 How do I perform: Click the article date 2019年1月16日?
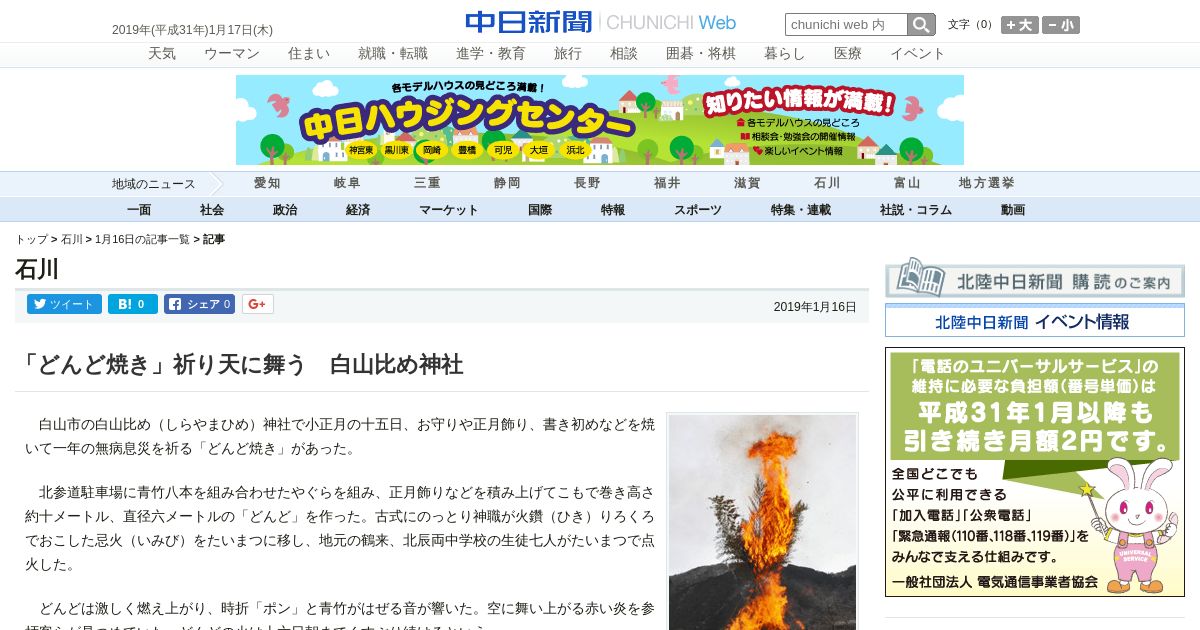pos(815,307)
